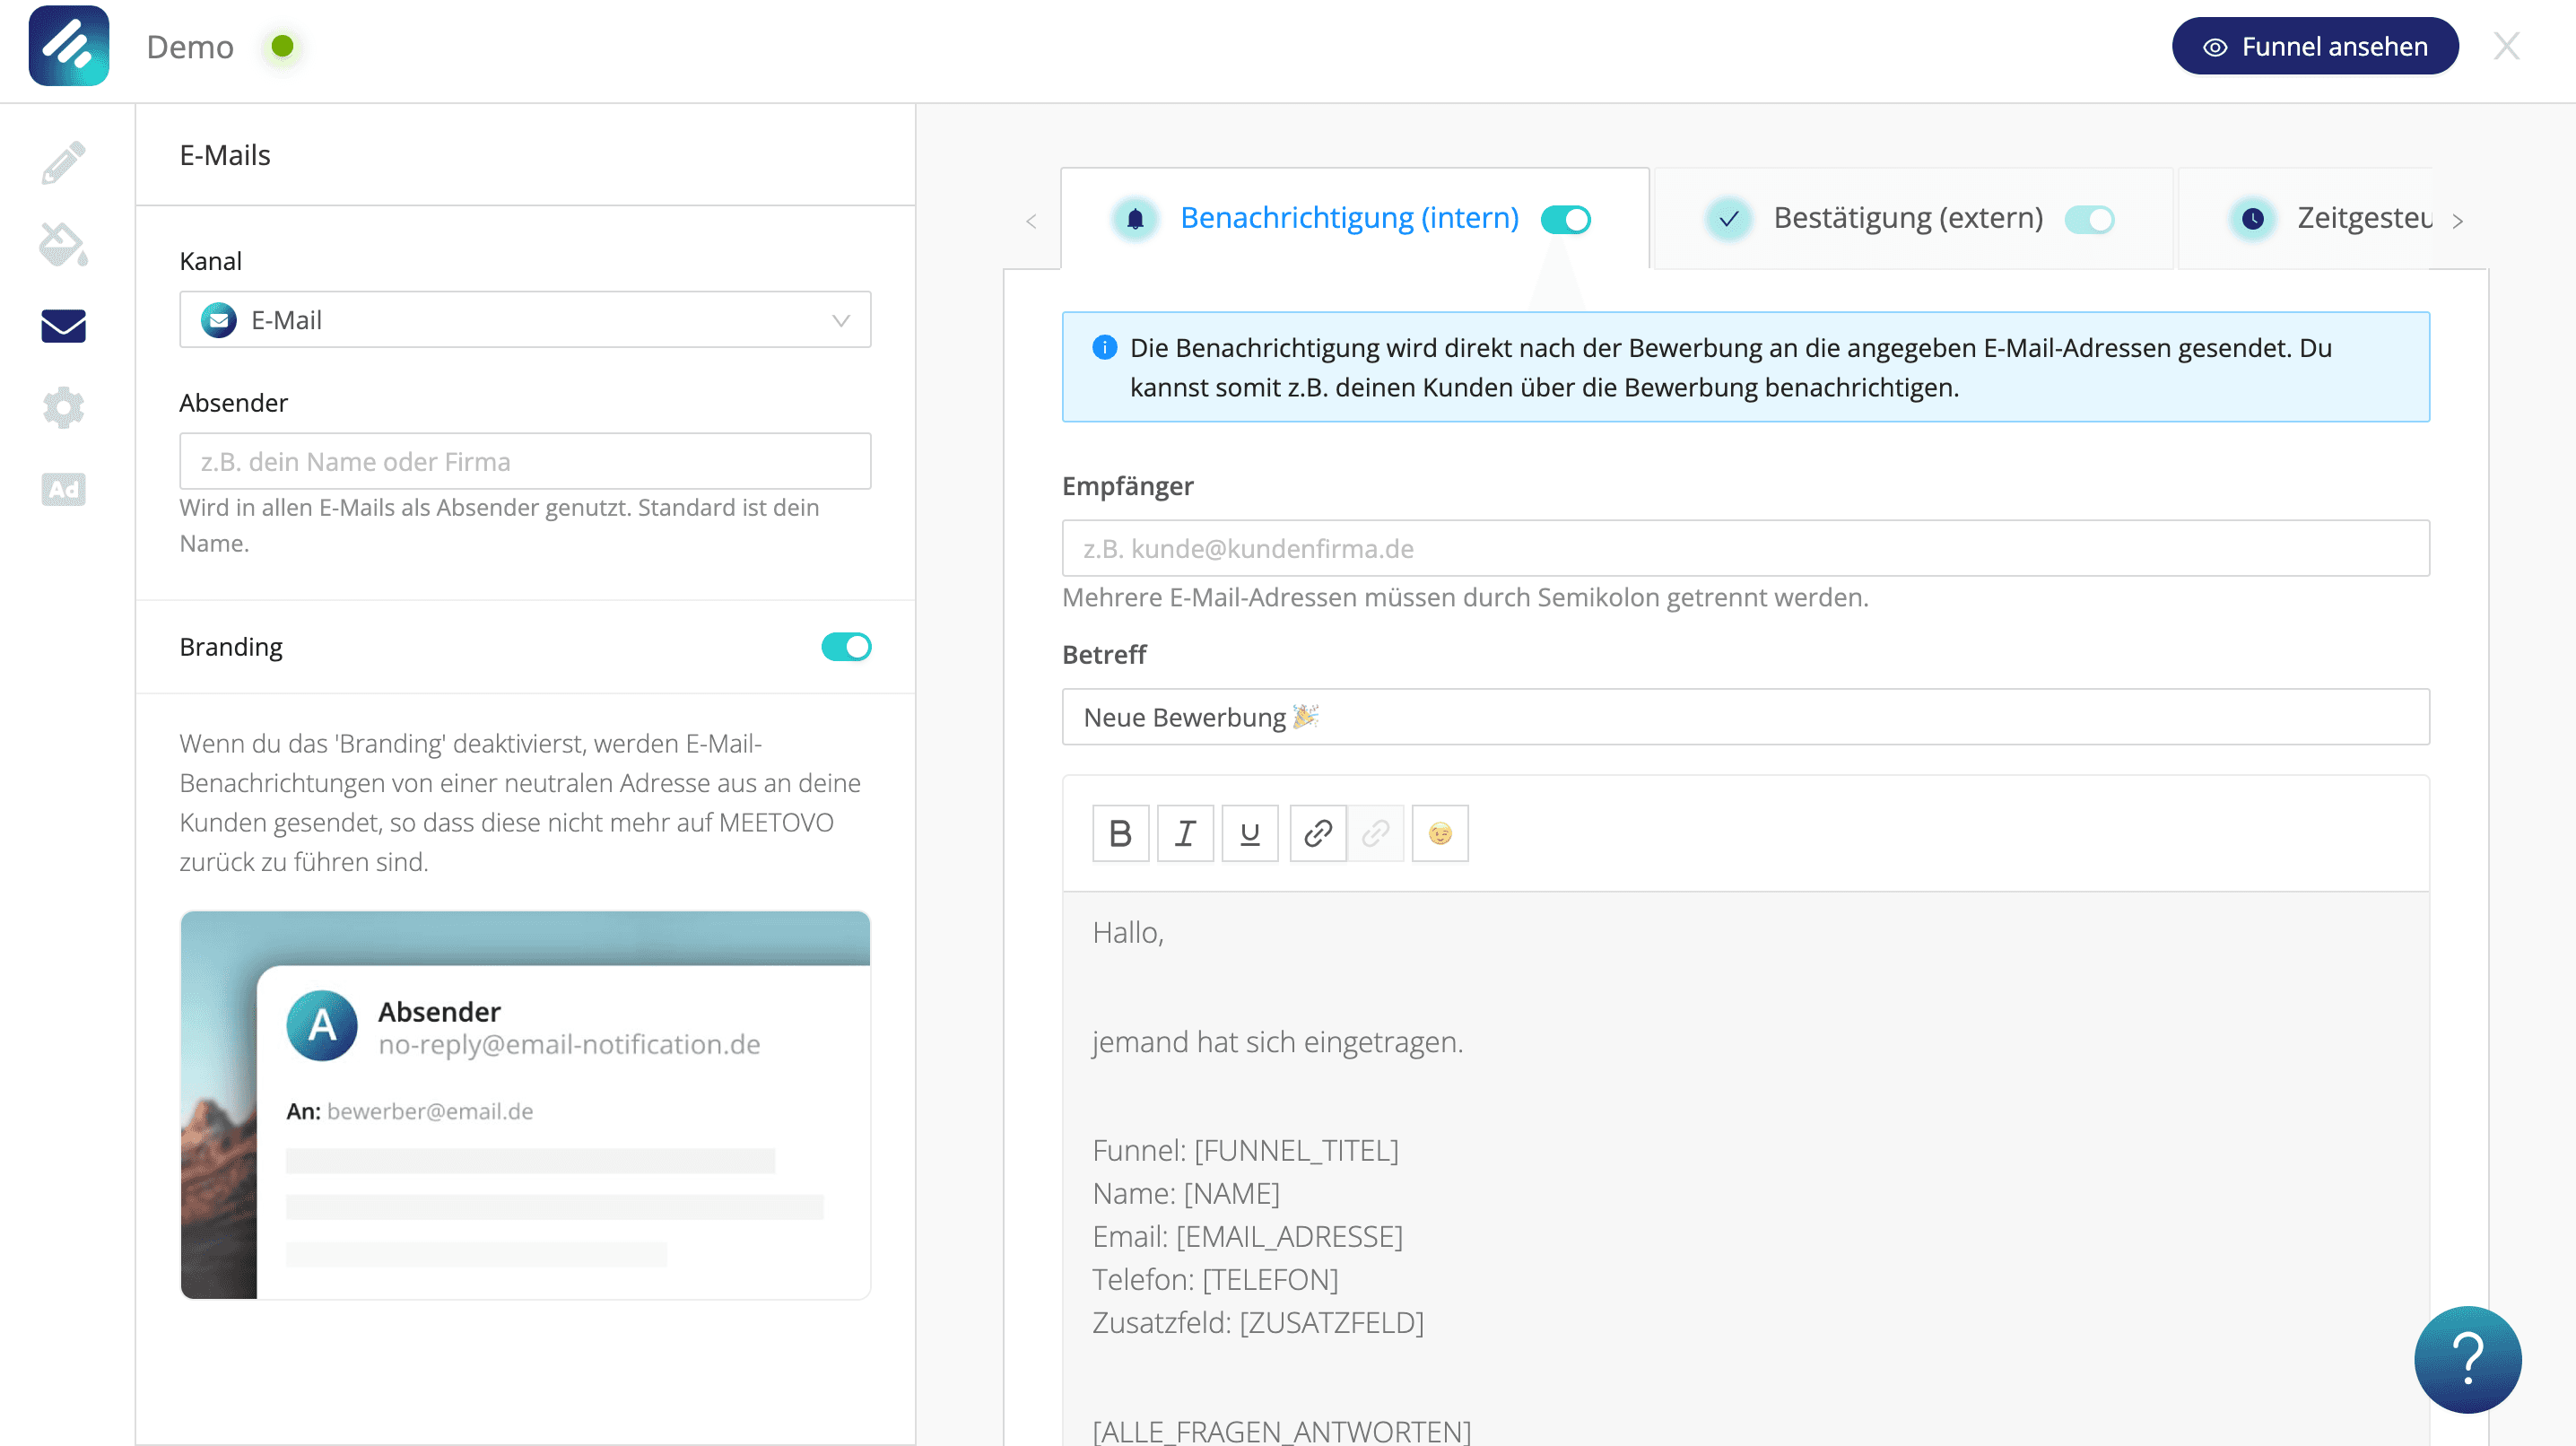The height and width of the screenshot is (1446, 2576).
Task: Toggle the Bestätigung (extern) switch
Action: [2089, 219]
